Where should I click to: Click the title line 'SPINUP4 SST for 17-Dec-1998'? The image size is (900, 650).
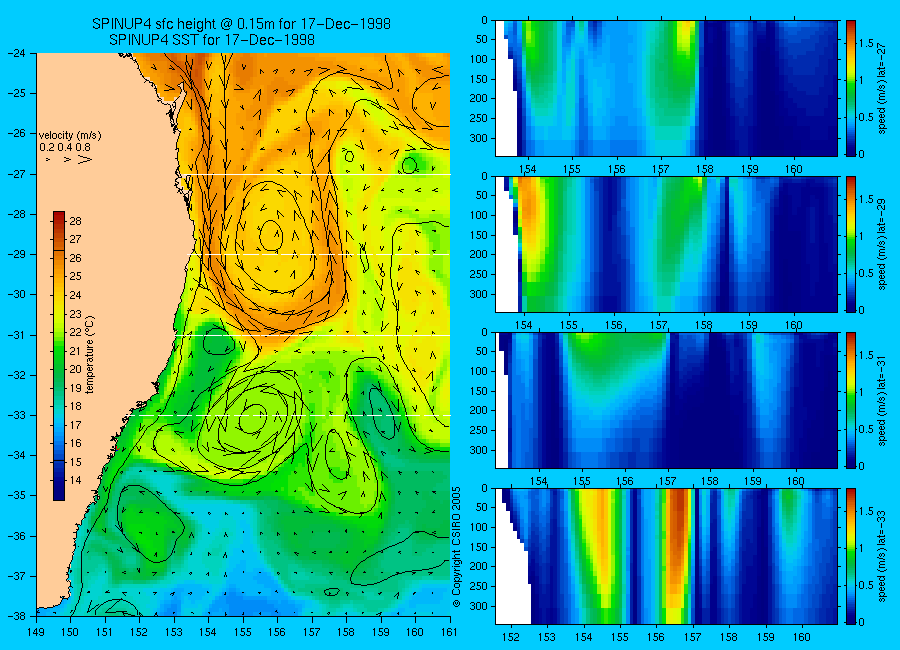tap(212, 40)
